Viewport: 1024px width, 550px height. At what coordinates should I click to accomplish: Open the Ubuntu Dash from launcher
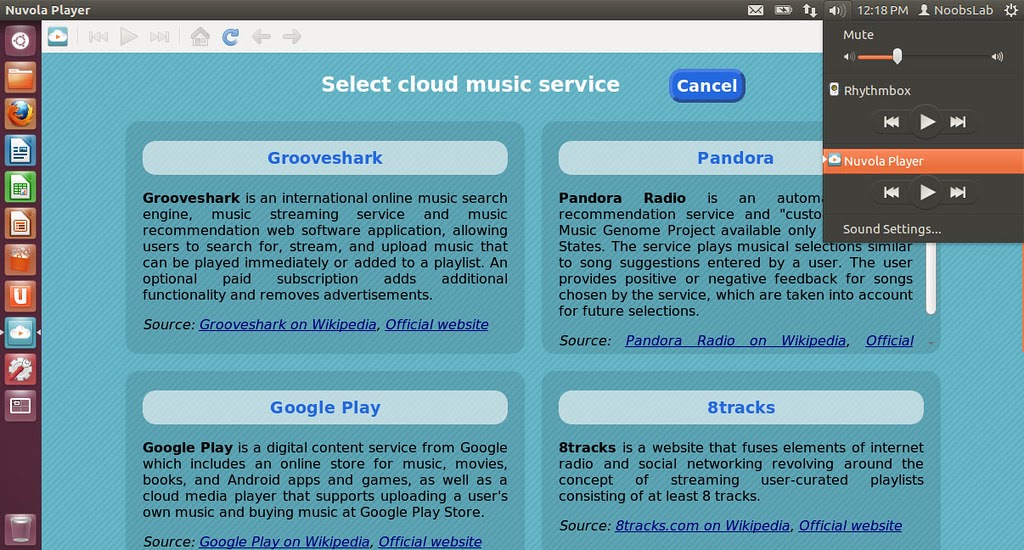click(20, 40)
